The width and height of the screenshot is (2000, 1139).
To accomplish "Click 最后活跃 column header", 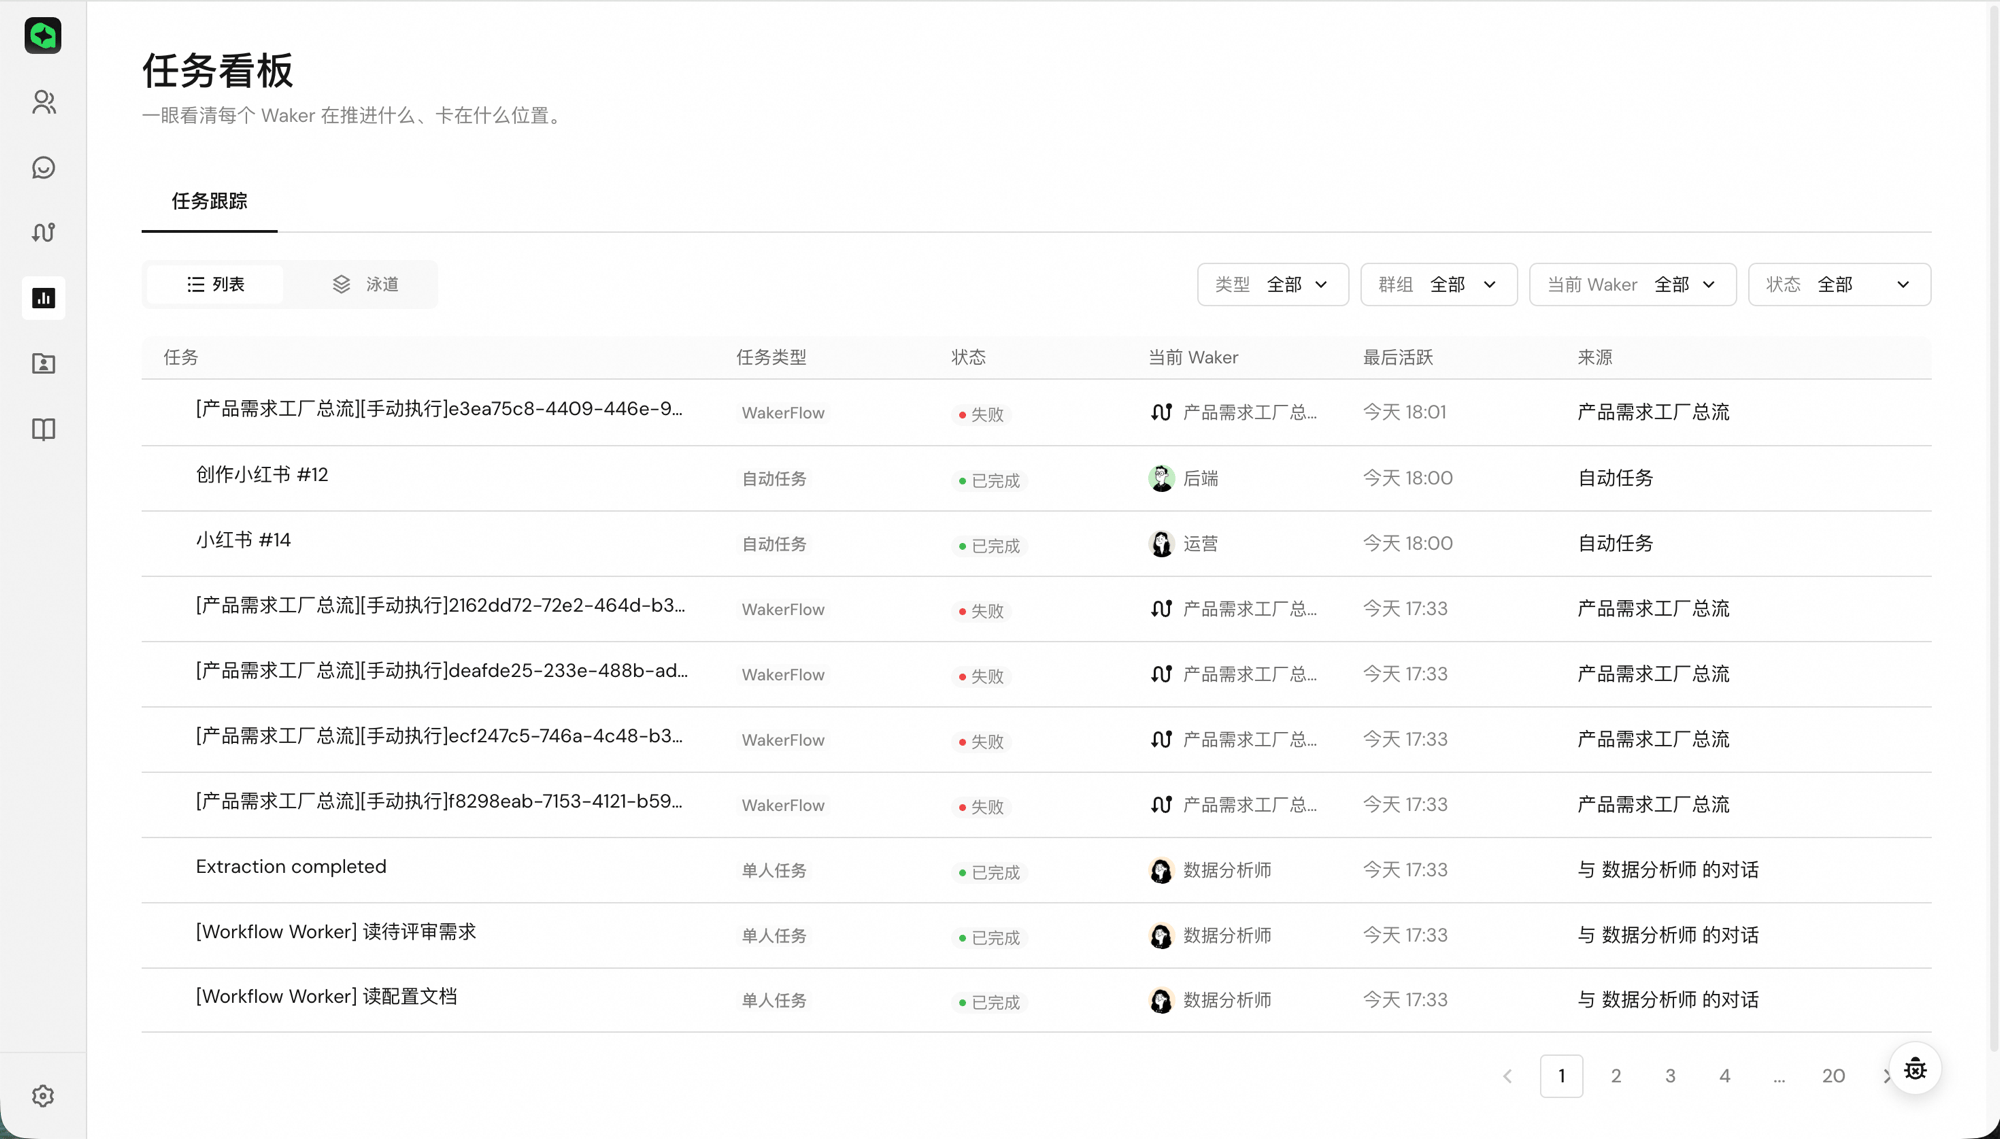I will click(1398, 358).
